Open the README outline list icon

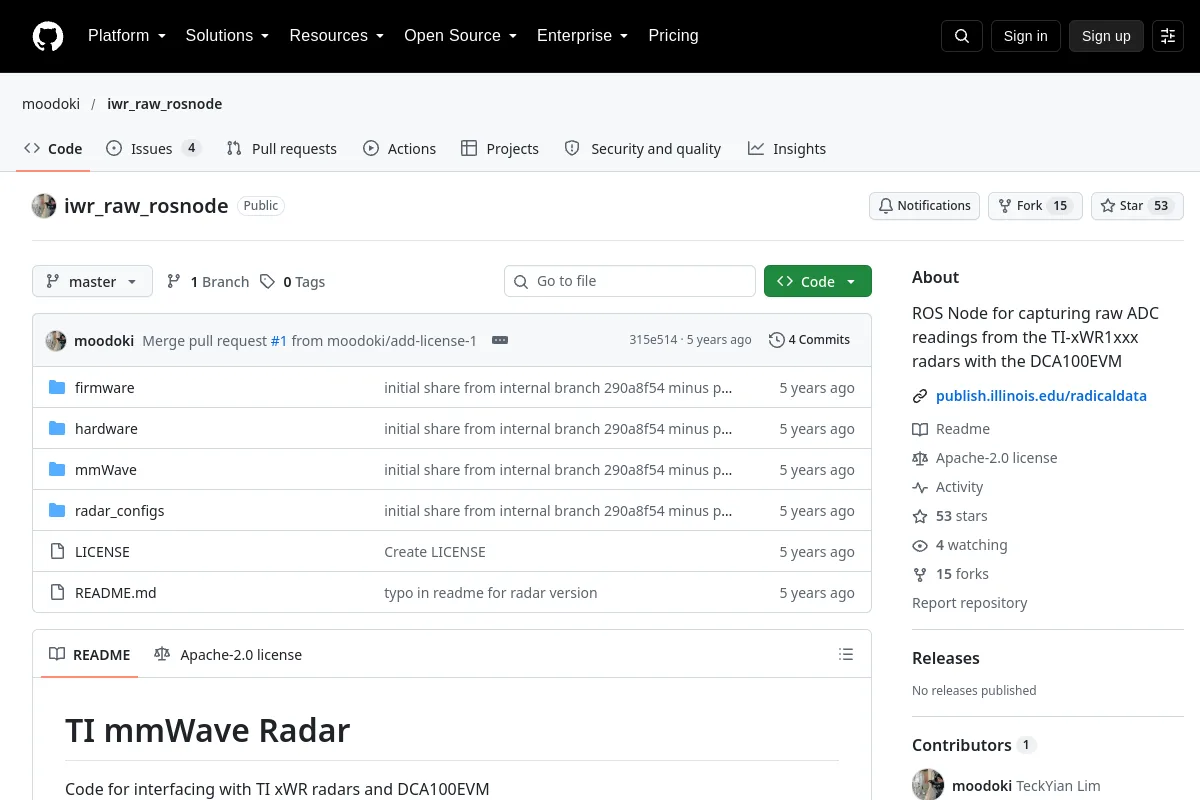(x=846, y=655)
